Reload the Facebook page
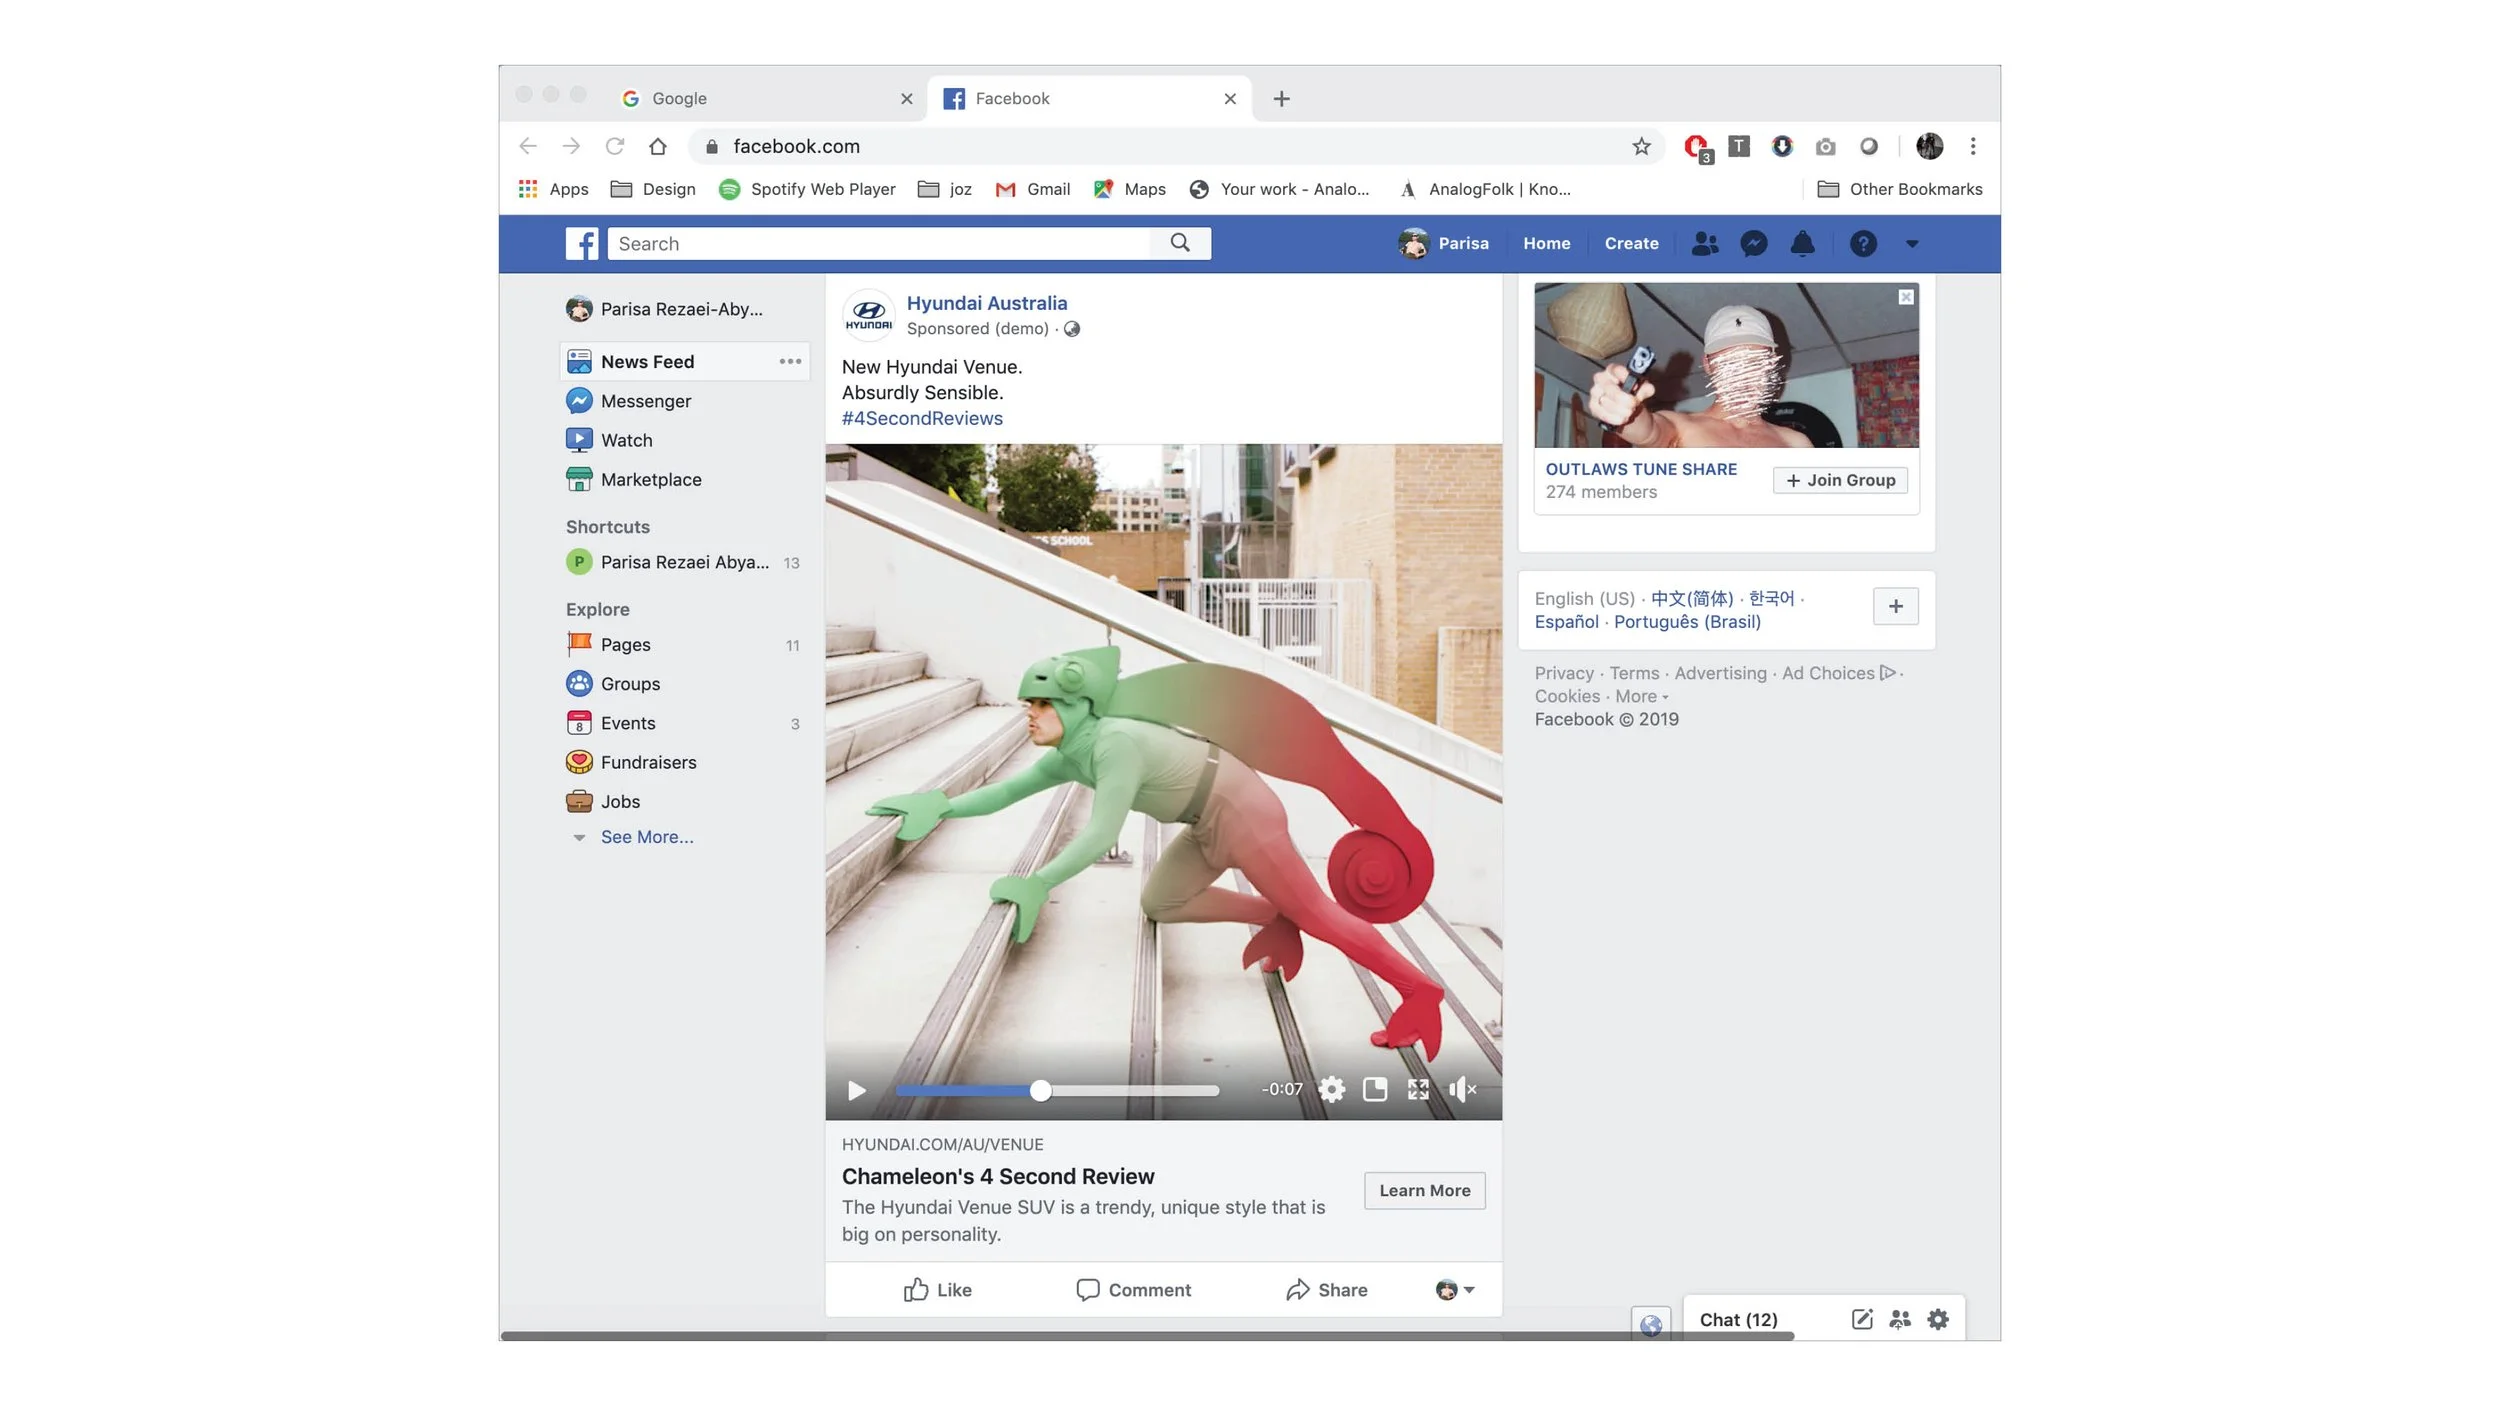Image resolution: width=2500 pixels, height=1406 pixels. (614, 146)
